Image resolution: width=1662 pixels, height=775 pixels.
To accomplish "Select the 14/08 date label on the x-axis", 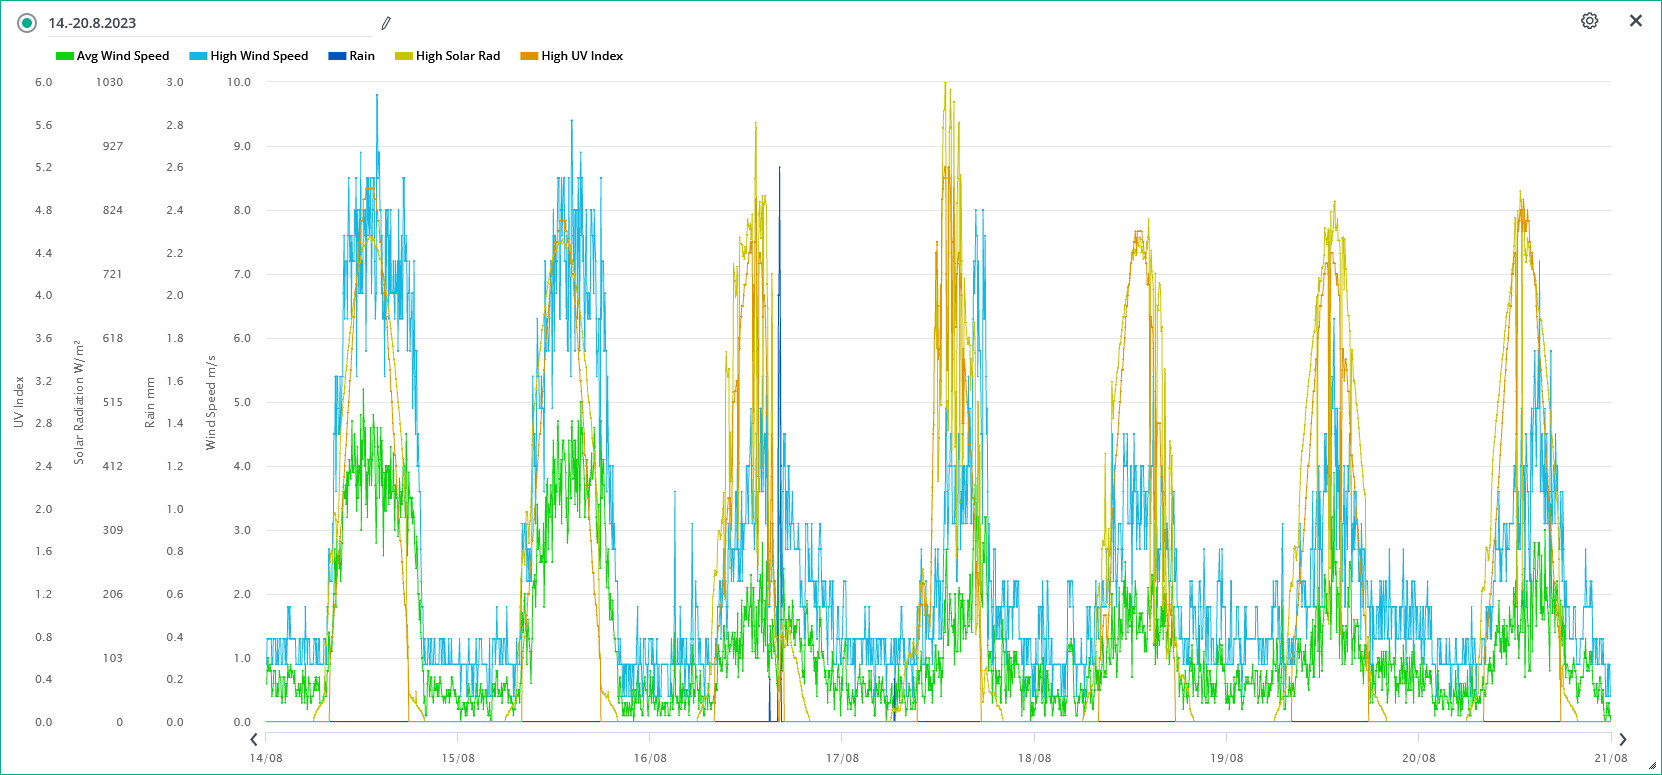I will (266, 758).
